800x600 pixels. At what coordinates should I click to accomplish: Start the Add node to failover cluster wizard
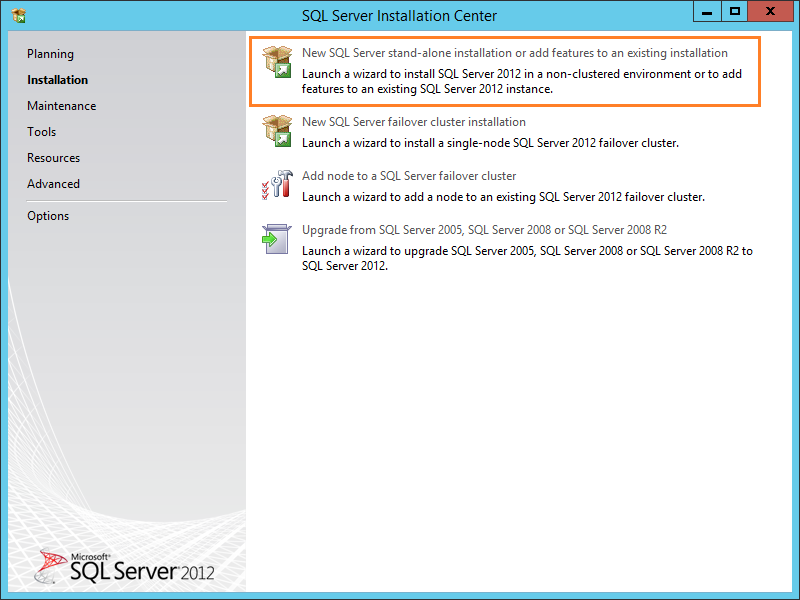[x=410, y=175]
